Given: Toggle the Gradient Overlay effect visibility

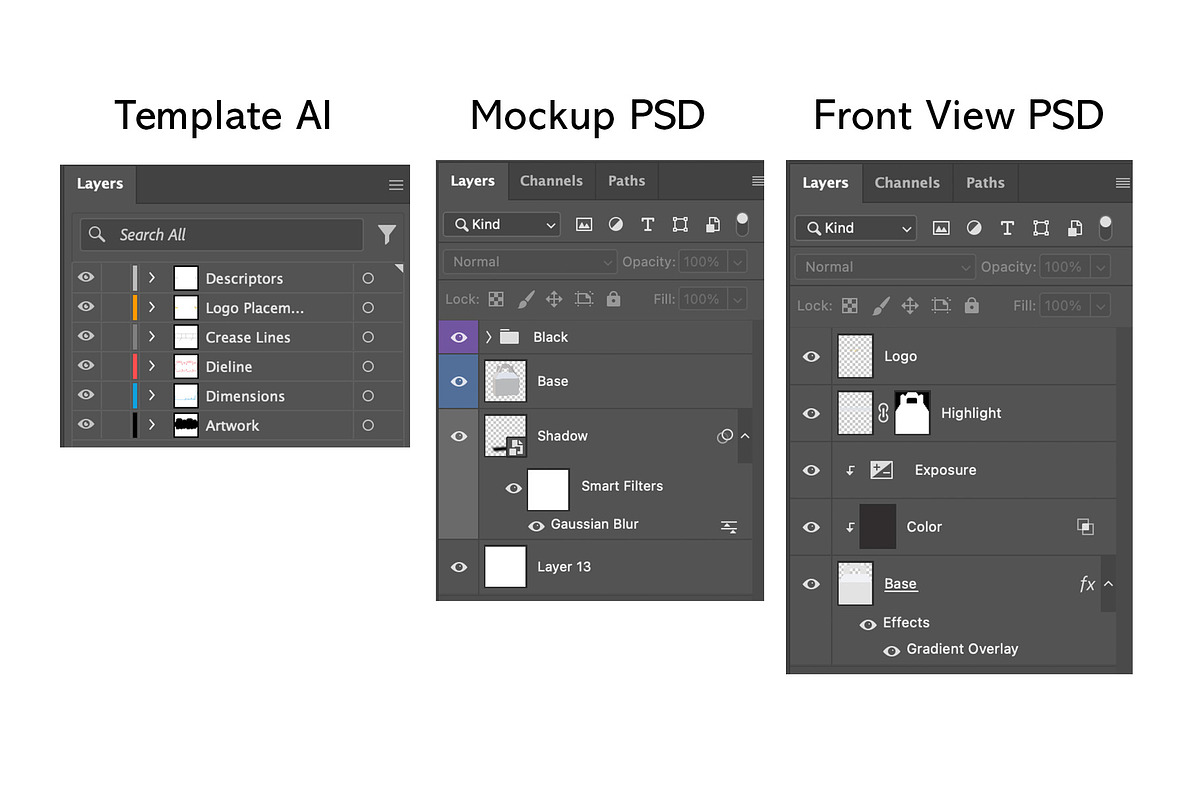Looking at the screenshot, I should point(891,650).
